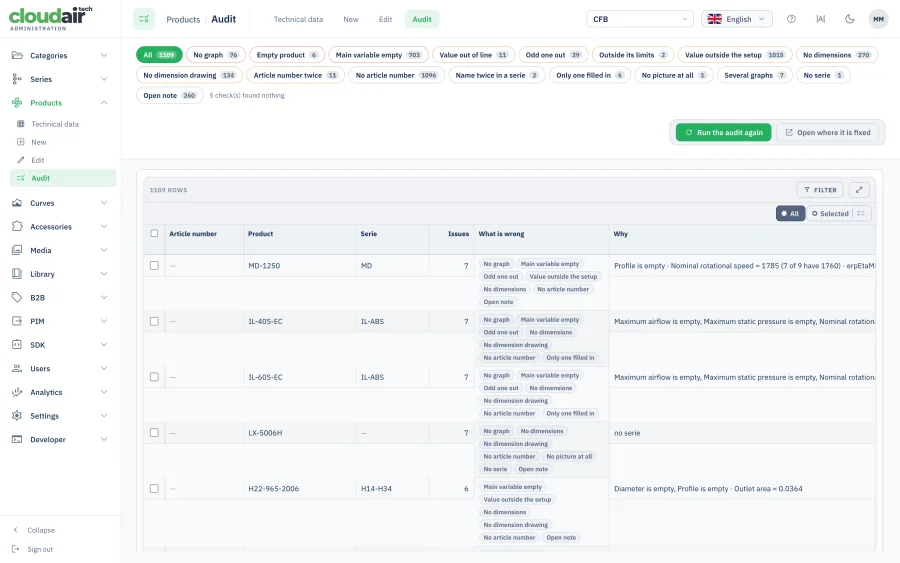Select the Audit top tab
This screenshot has width=900, height=563.
point(422,19)
